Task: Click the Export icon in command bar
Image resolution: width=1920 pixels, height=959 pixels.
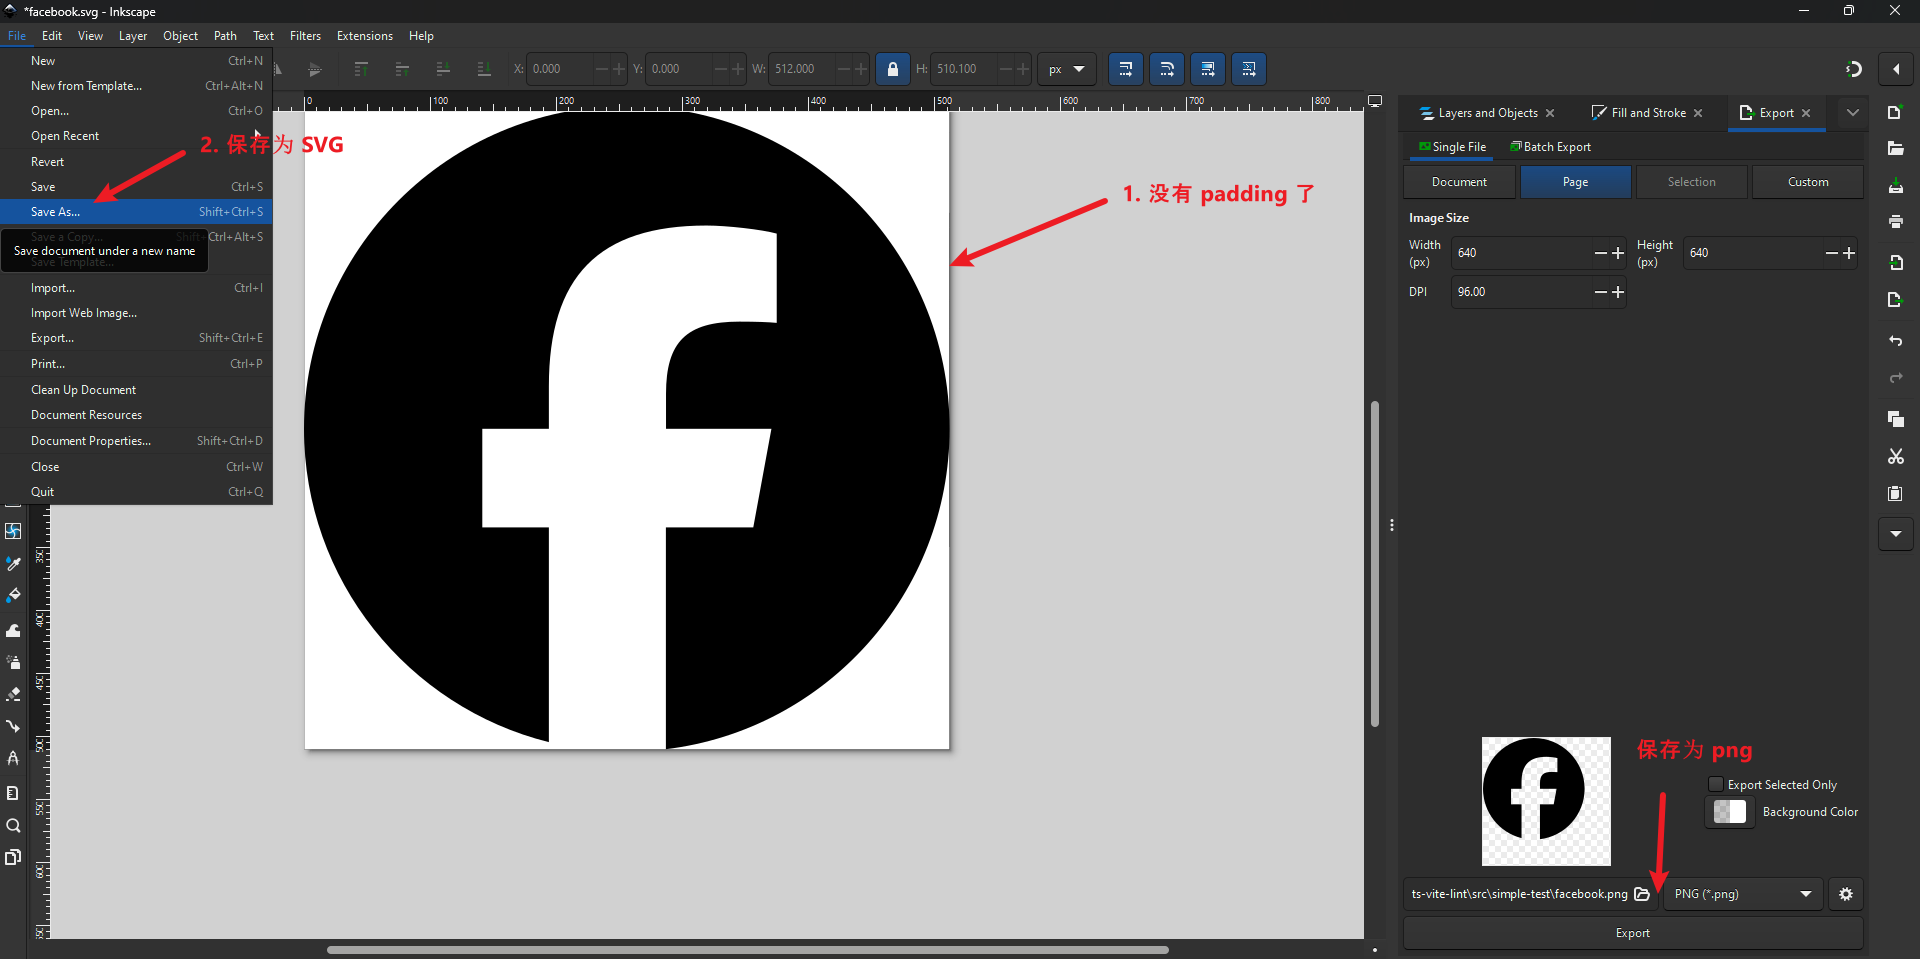Action: tap(1895, 300)
